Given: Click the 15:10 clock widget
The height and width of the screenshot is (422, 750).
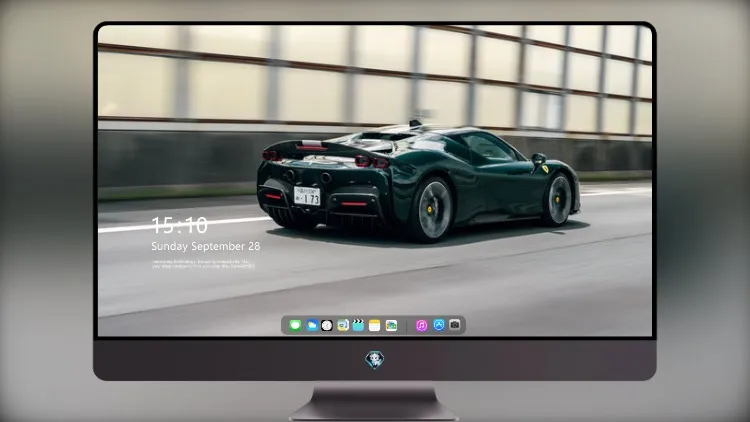Looking at the screenshot, I should click(179, 225).
